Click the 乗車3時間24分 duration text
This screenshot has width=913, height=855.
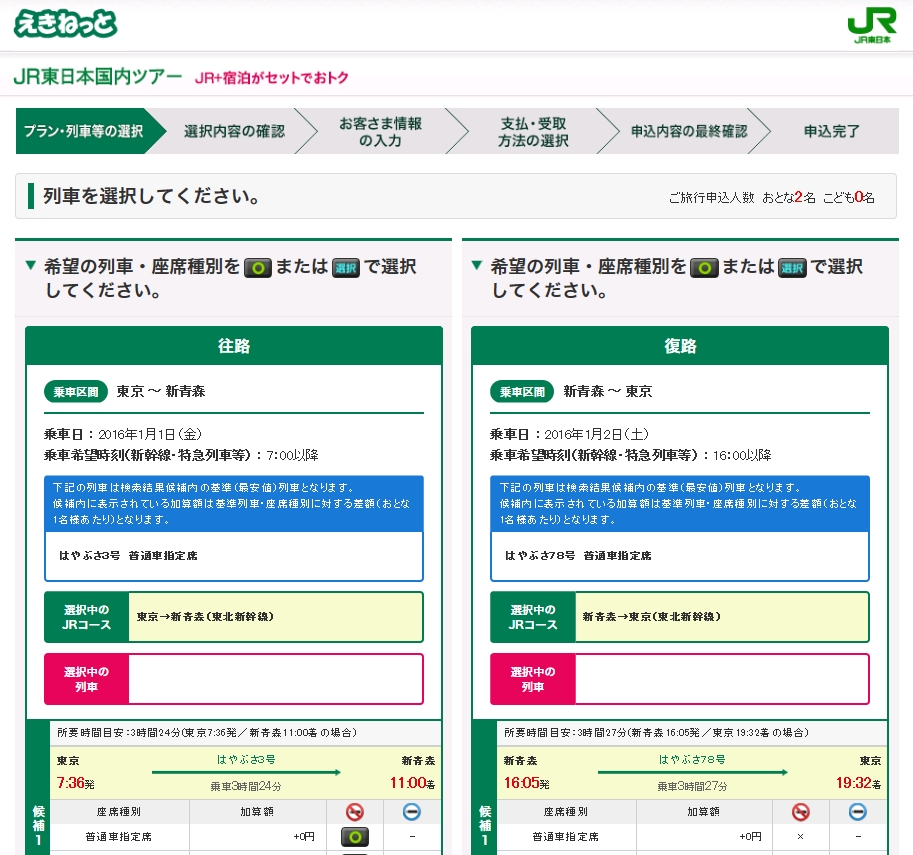246,786
